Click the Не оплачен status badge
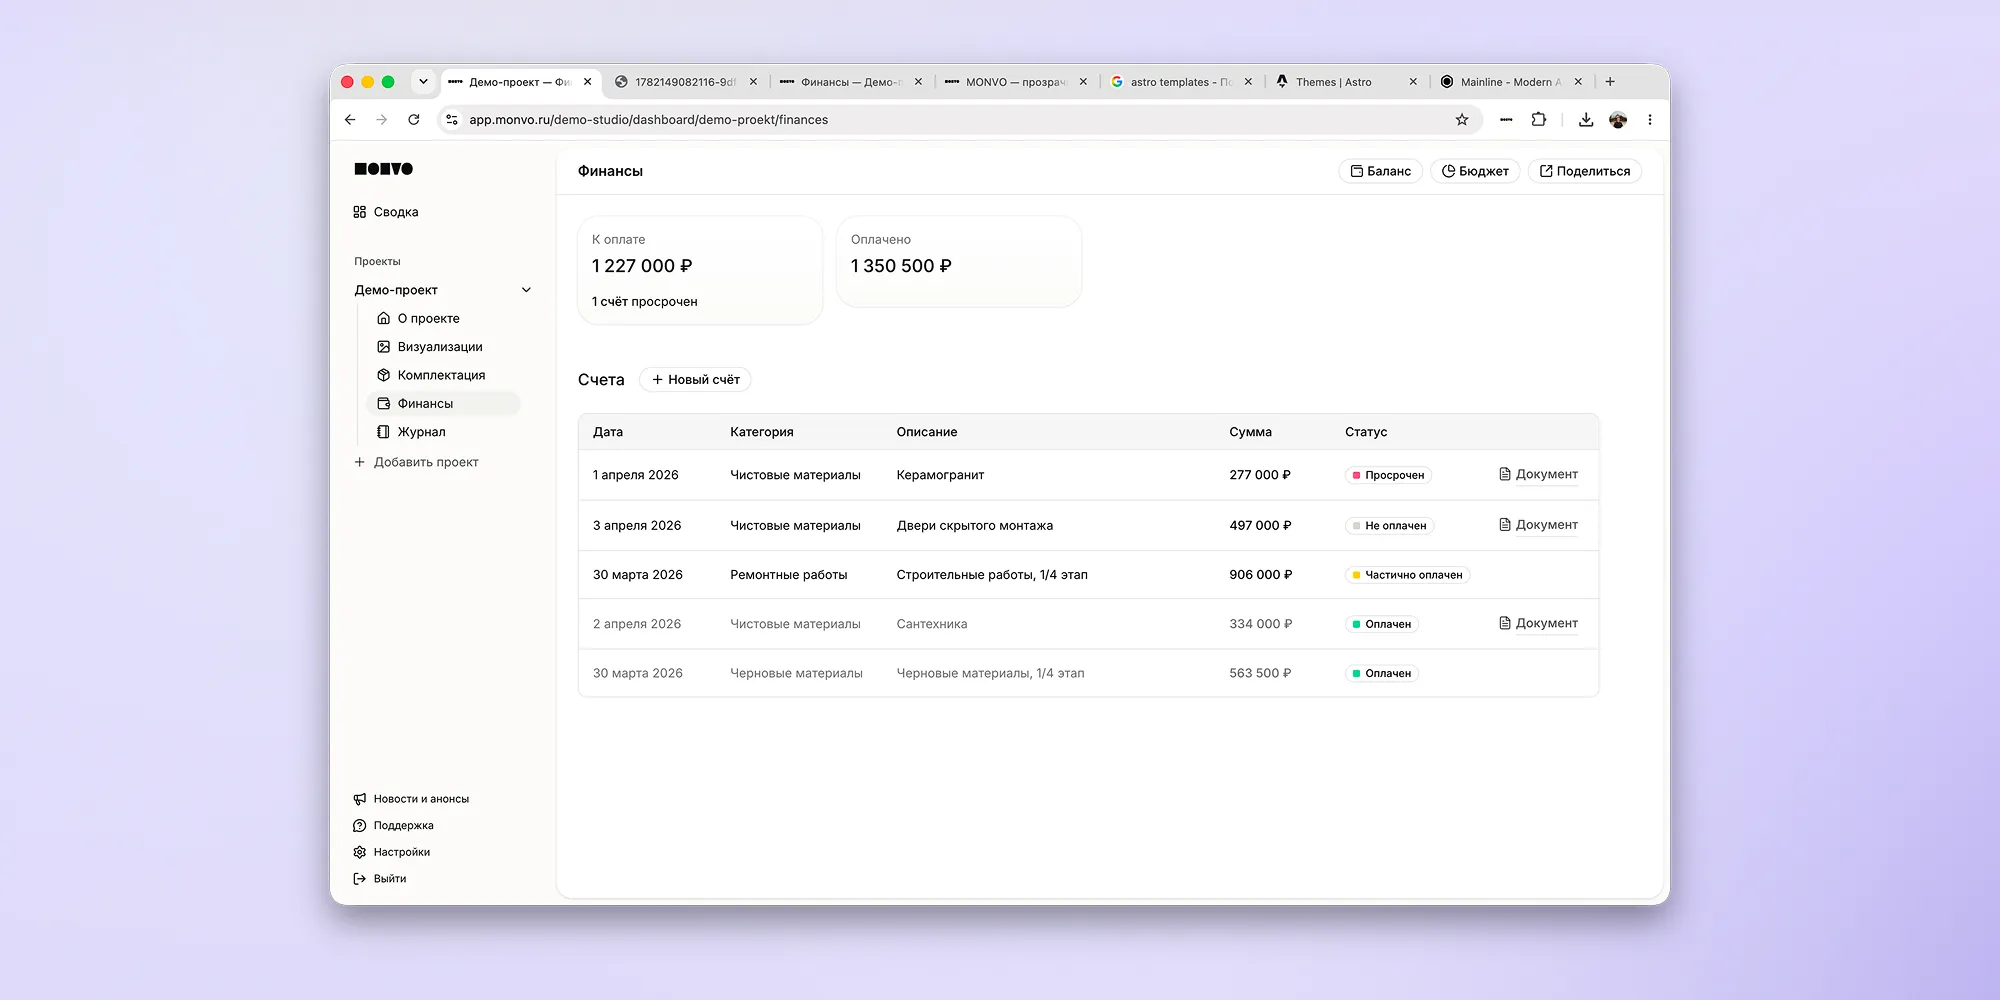Image resolution: width=2000 pixels, height=1000 pixels. pos(1389,526)
